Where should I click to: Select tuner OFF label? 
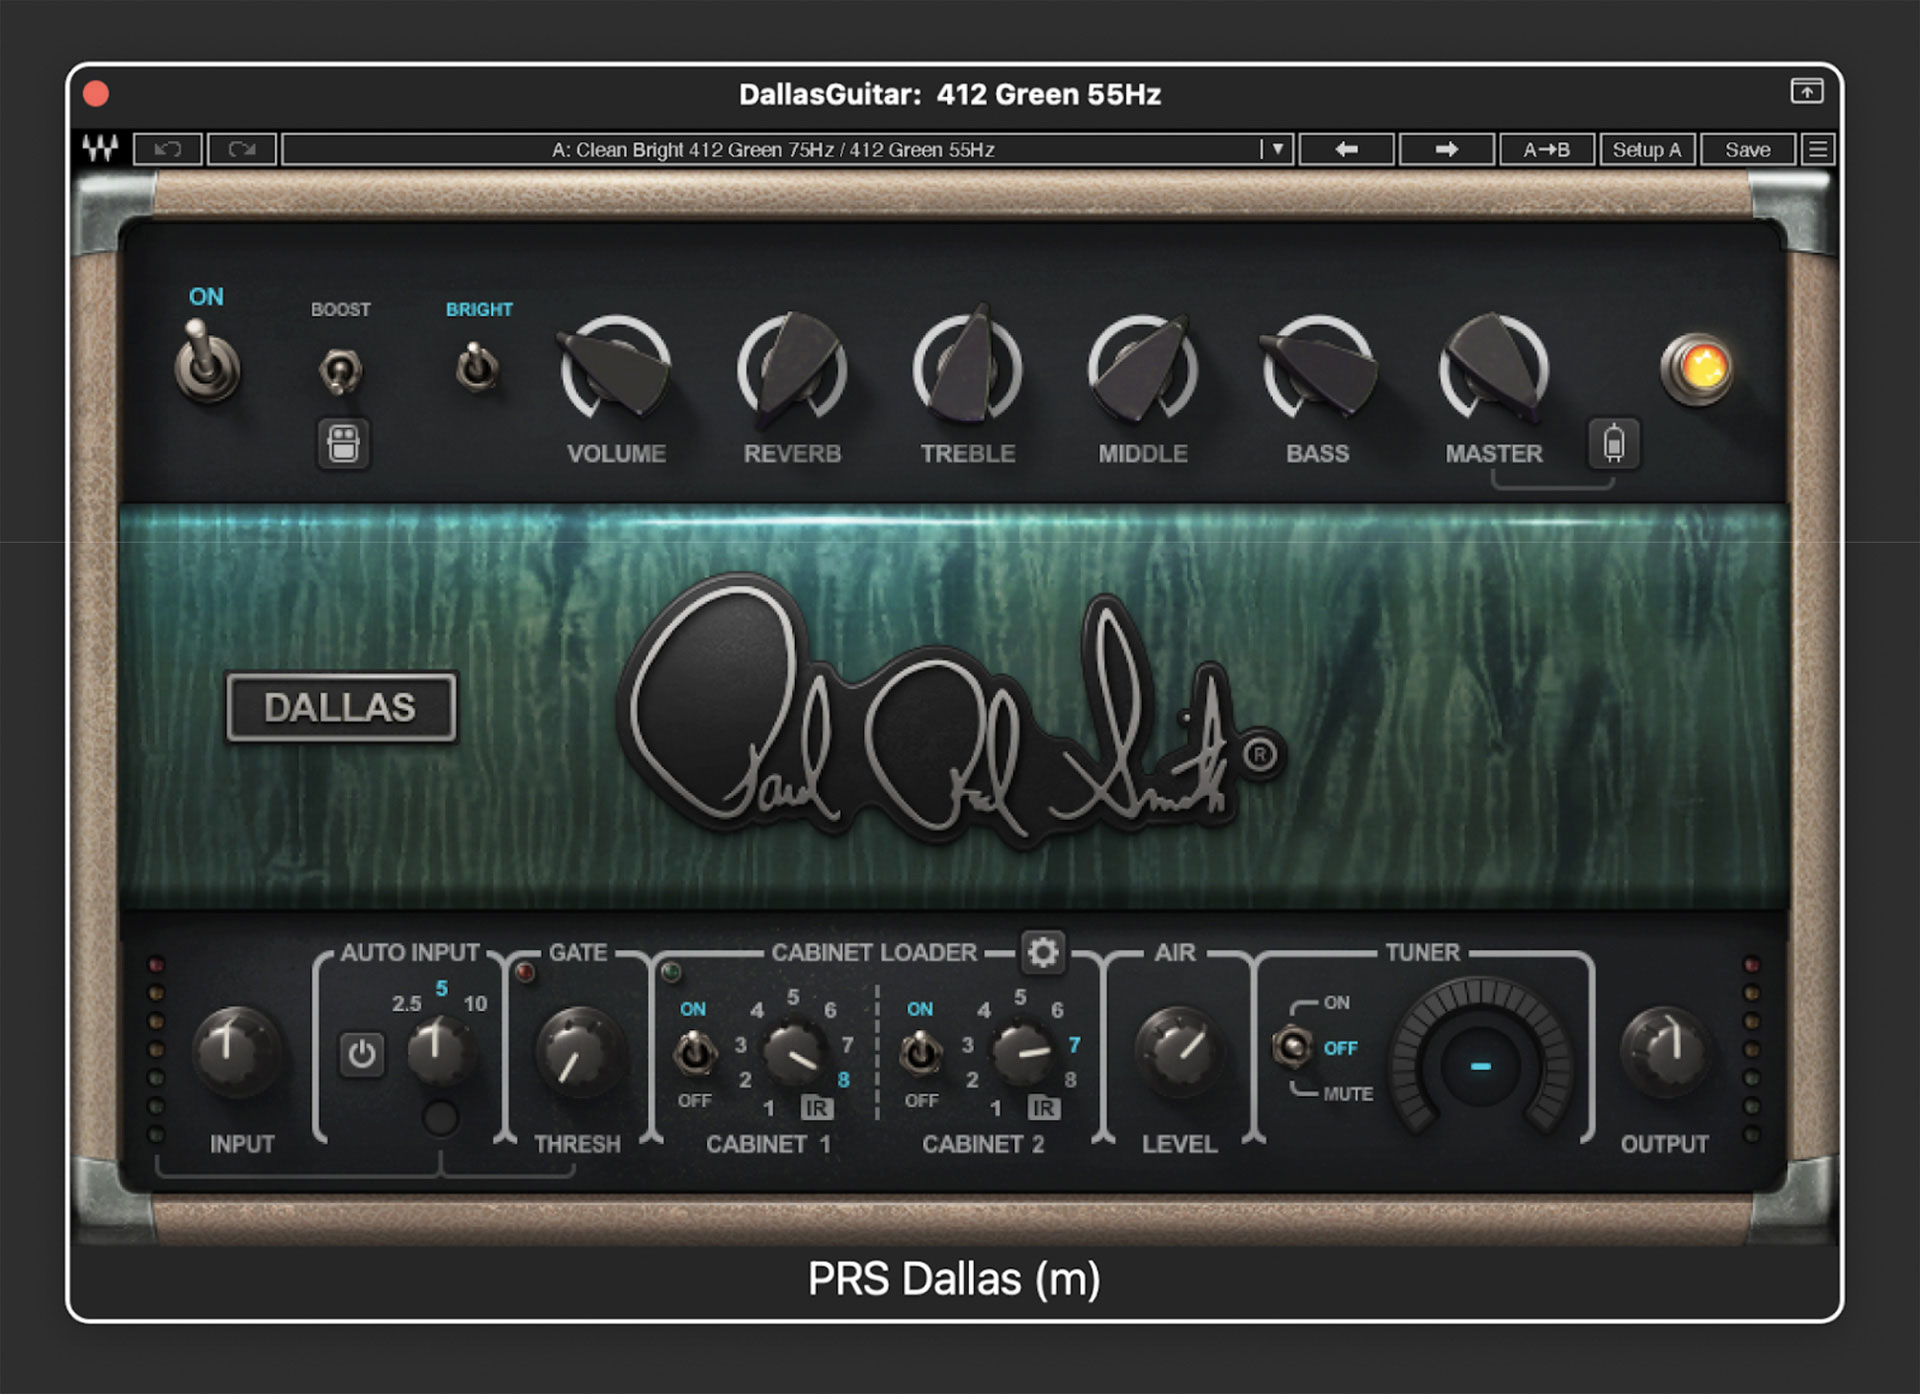click(1340, 1048)
